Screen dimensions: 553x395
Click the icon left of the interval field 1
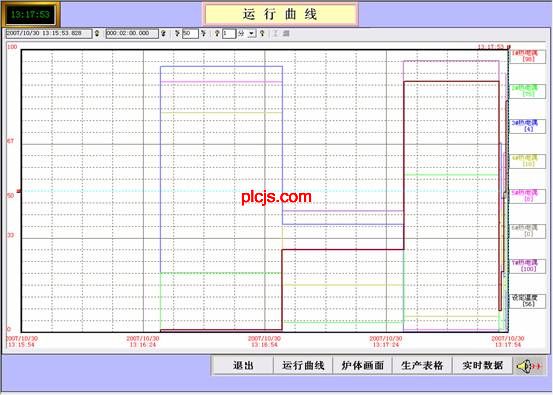(x=217, y=34)
